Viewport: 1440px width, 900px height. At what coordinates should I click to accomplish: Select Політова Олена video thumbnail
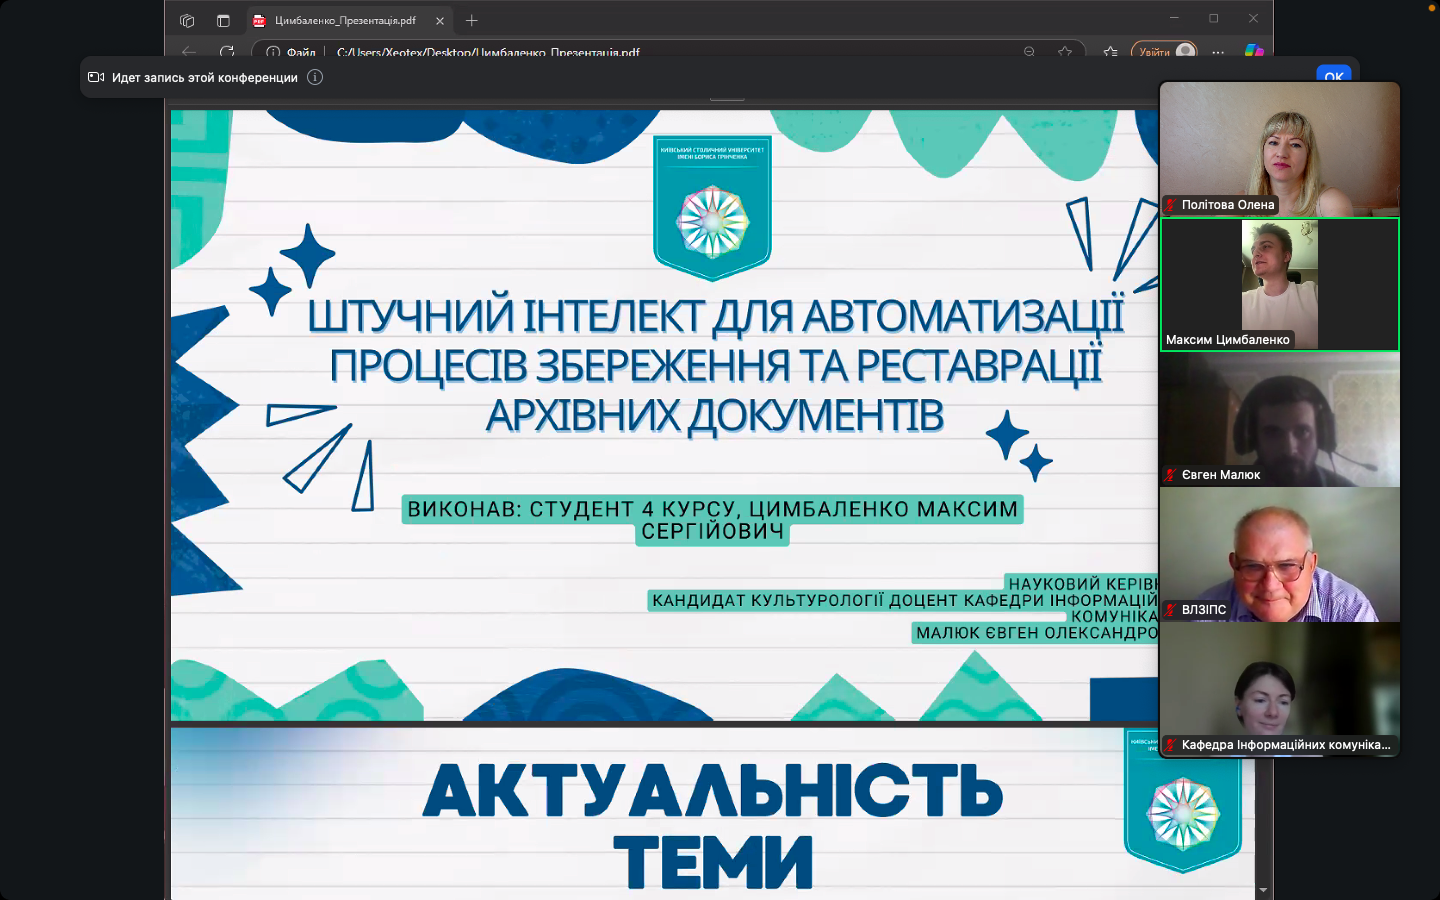click(1280, 149)
